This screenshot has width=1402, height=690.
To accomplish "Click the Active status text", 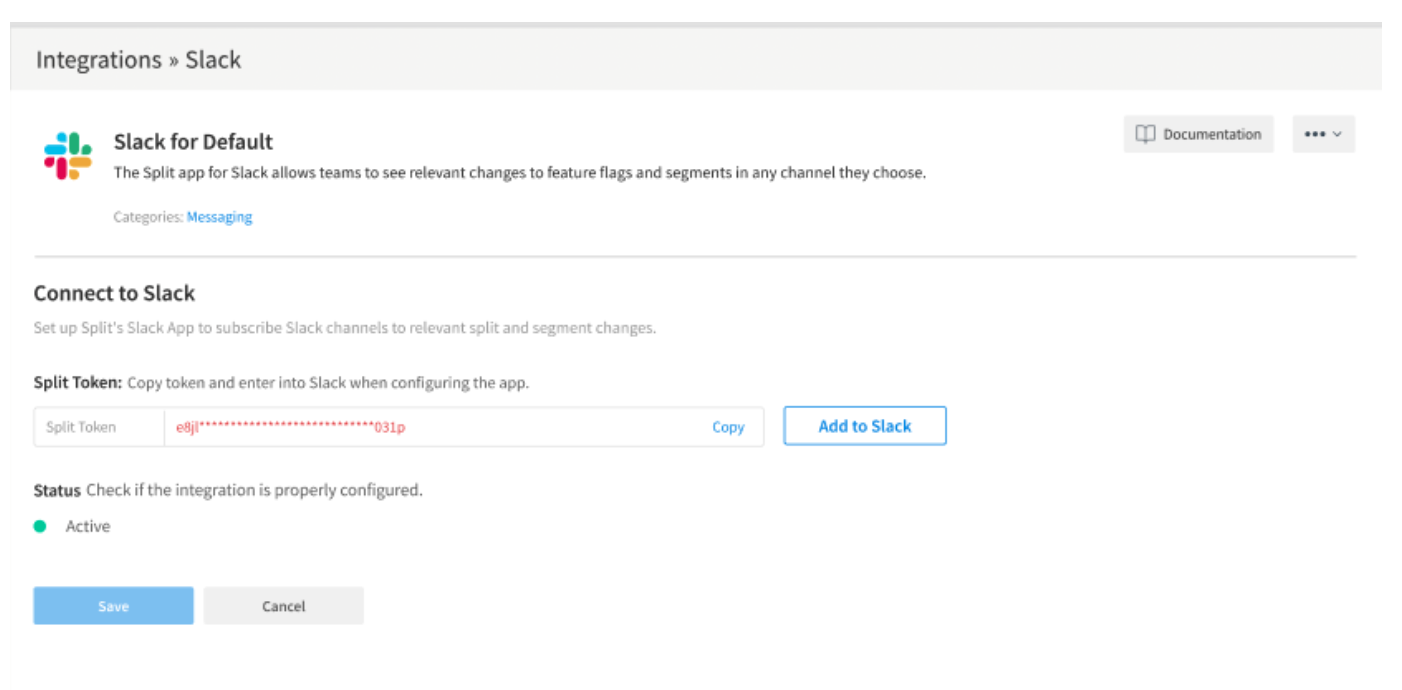I will [x=88, y=526].
